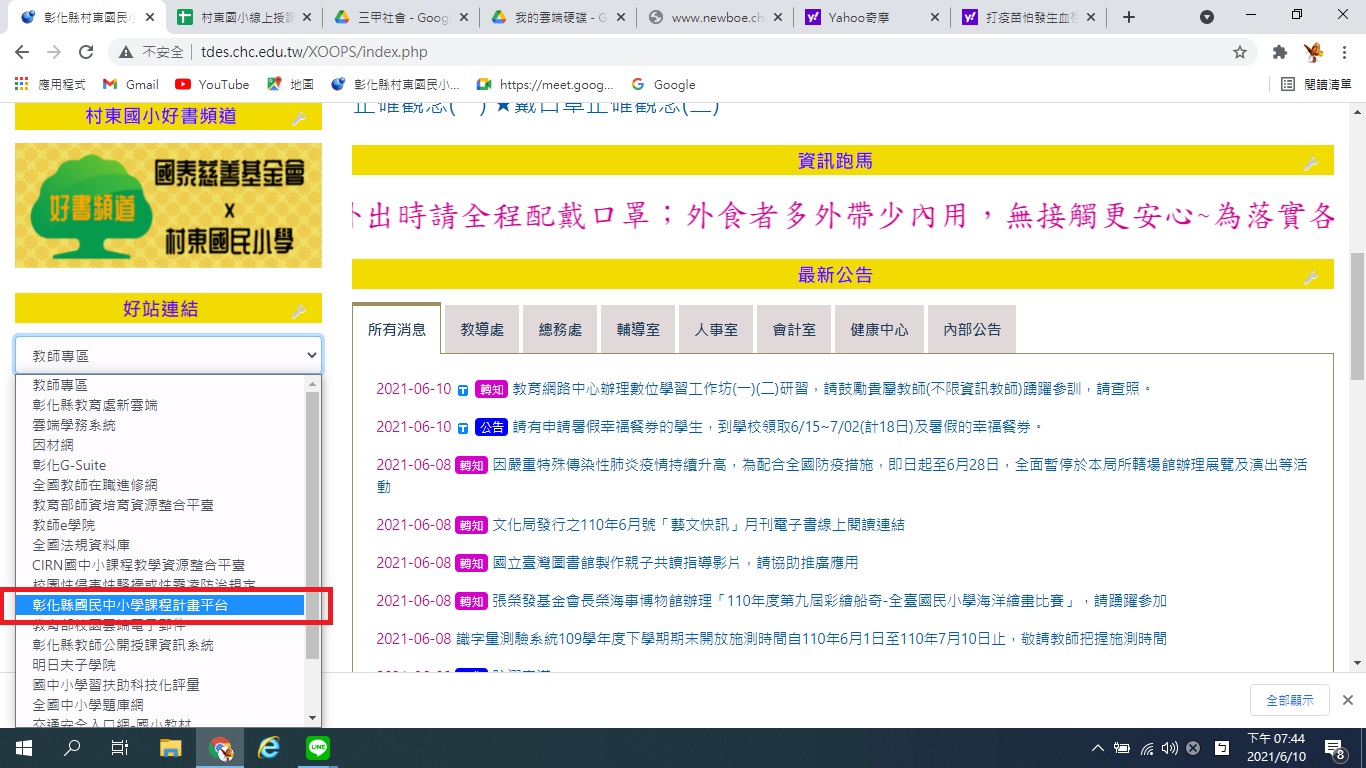Switch to the 輔導室 tab

pos(638,329)
